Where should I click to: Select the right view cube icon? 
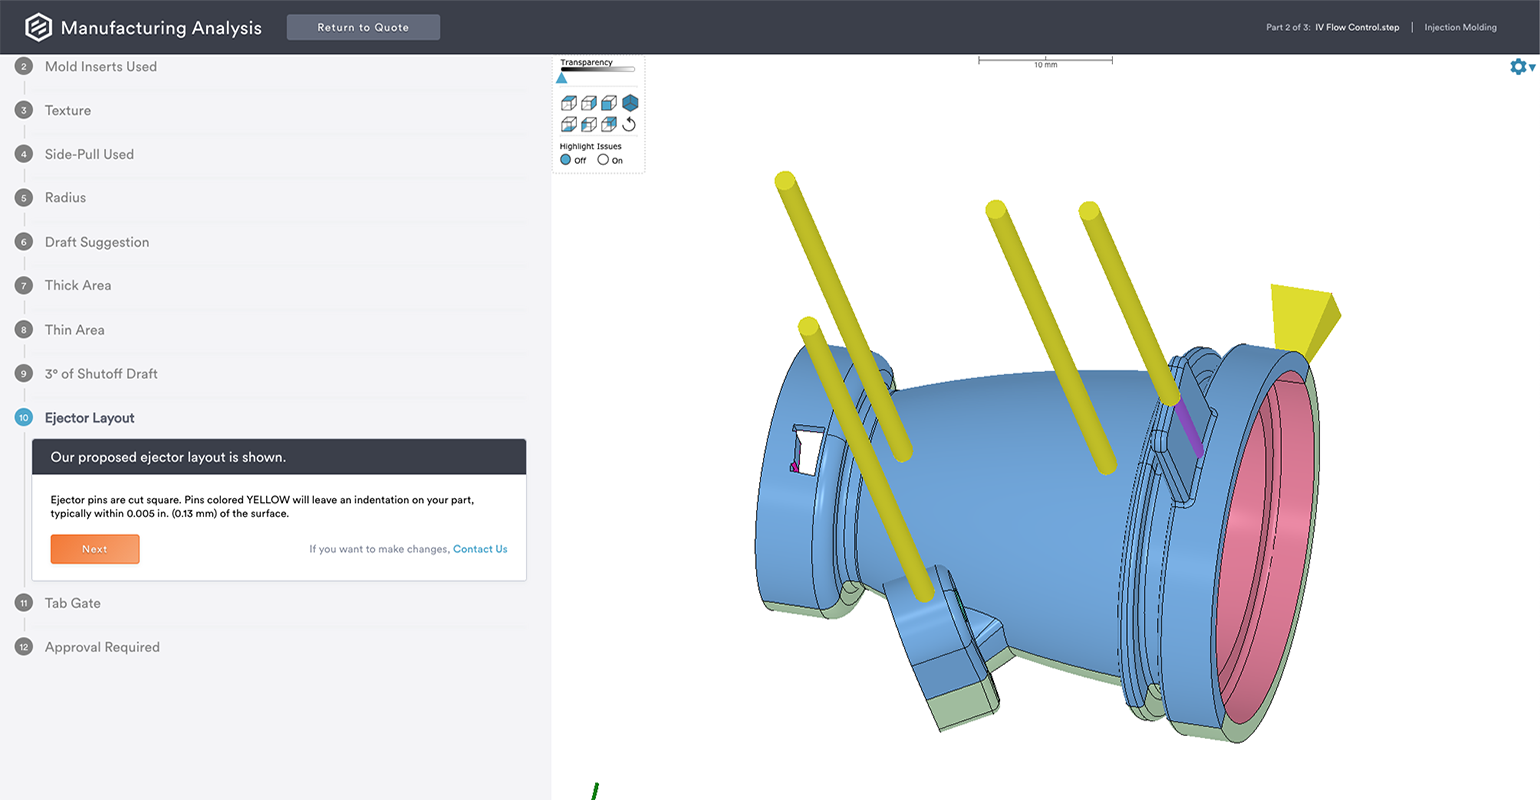589,103
